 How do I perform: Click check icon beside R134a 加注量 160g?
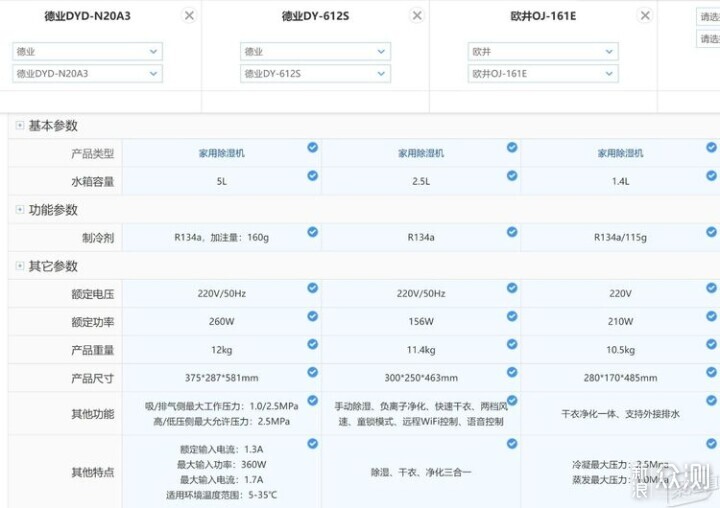[x=313, y=232]
